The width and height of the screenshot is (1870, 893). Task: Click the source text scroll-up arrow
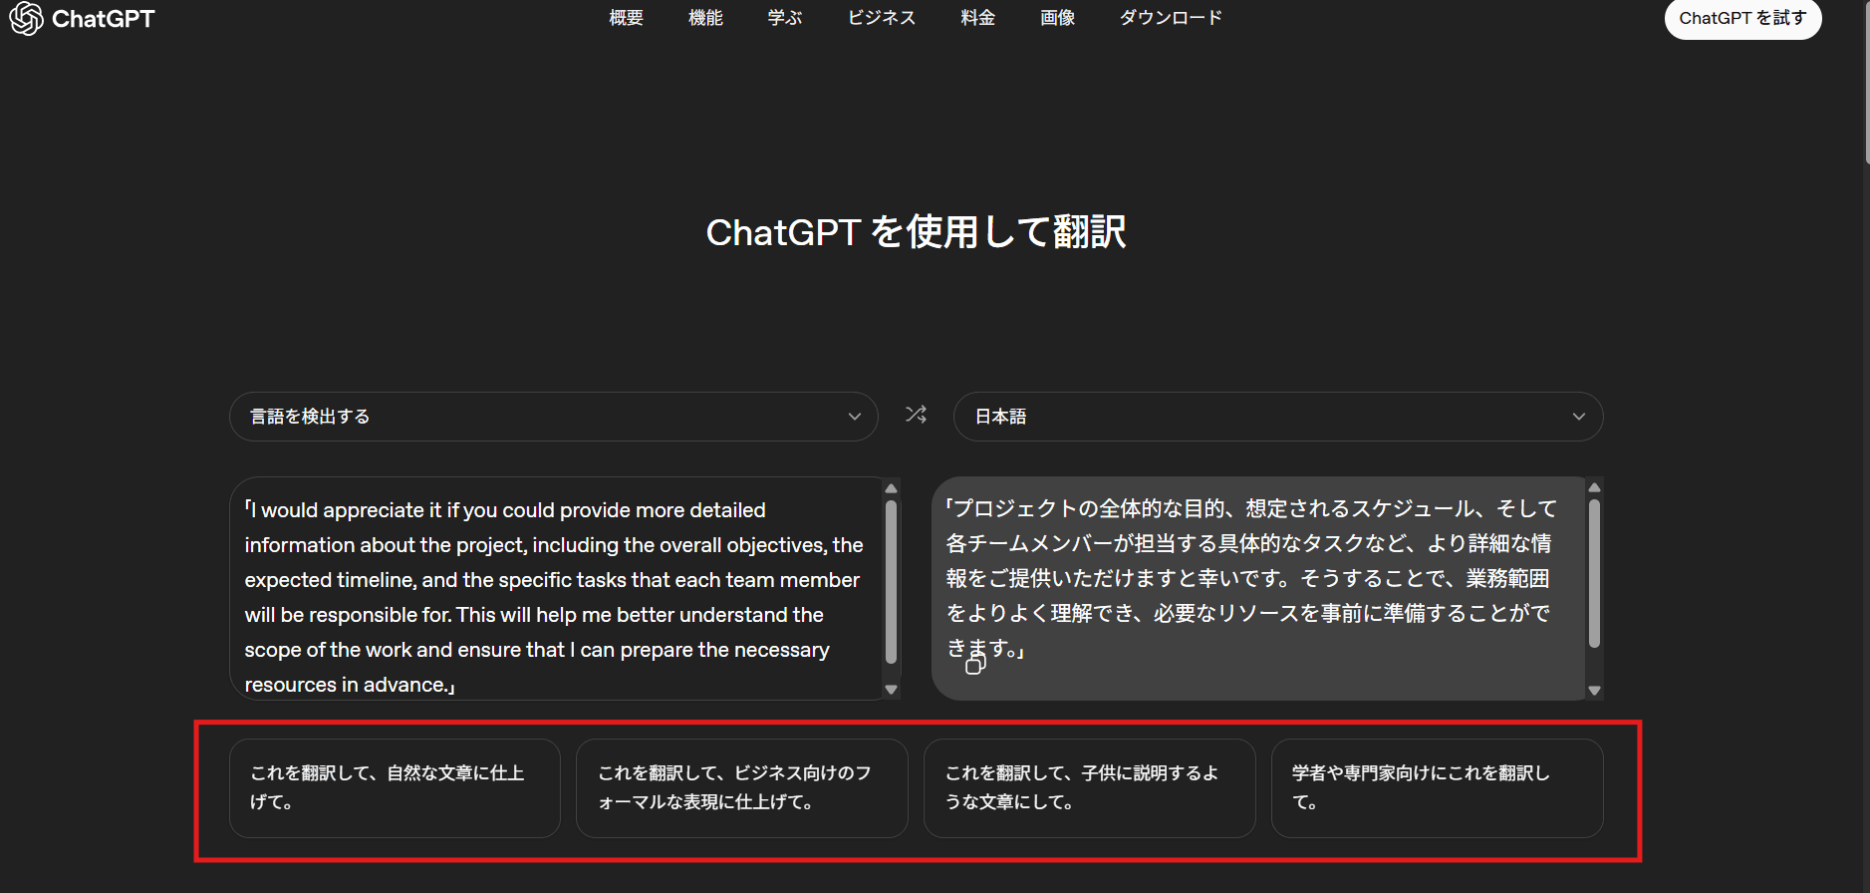pos(891,488)
